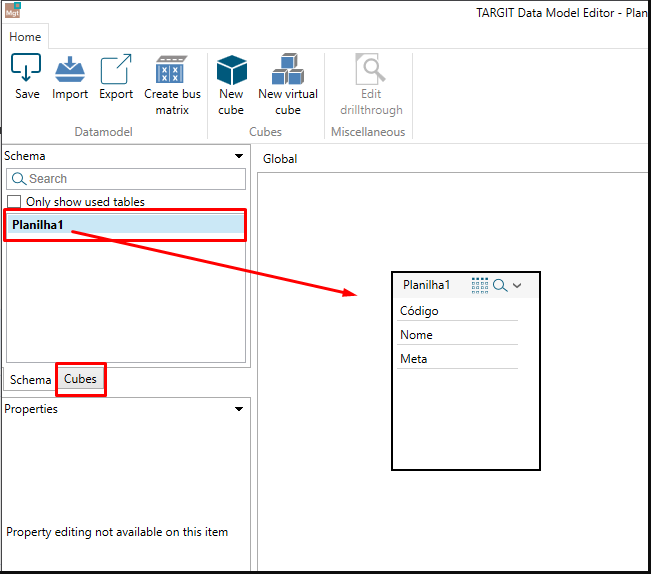Image resolution: width=651 pixels, height=574 pixels.
Task: Select the Meta column
Action: click(457, 359)
